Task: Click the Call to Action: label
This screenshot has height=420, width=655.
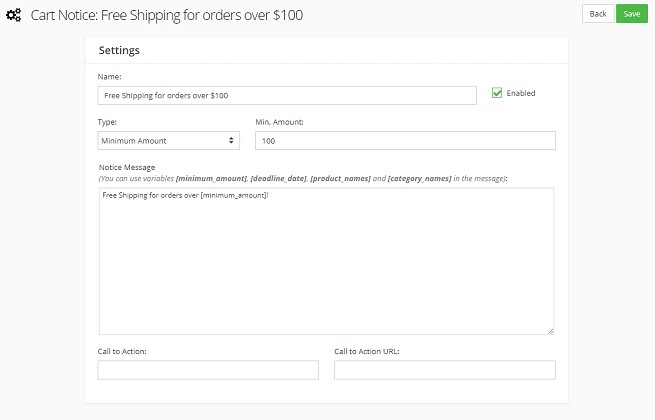Action: click(122, 351)
